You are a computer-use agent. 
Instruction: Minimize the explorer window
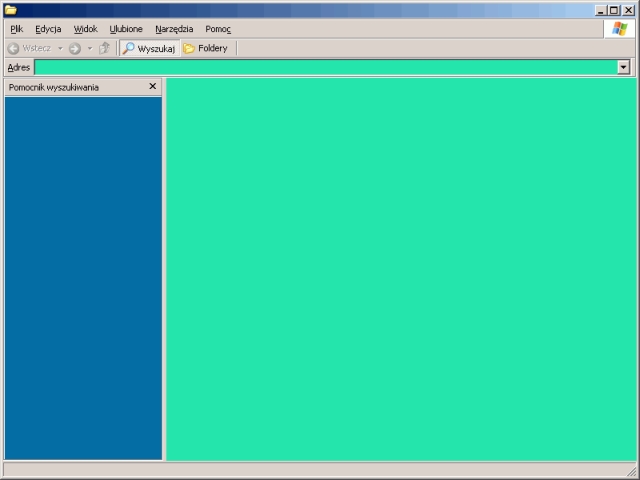point(600,11)
